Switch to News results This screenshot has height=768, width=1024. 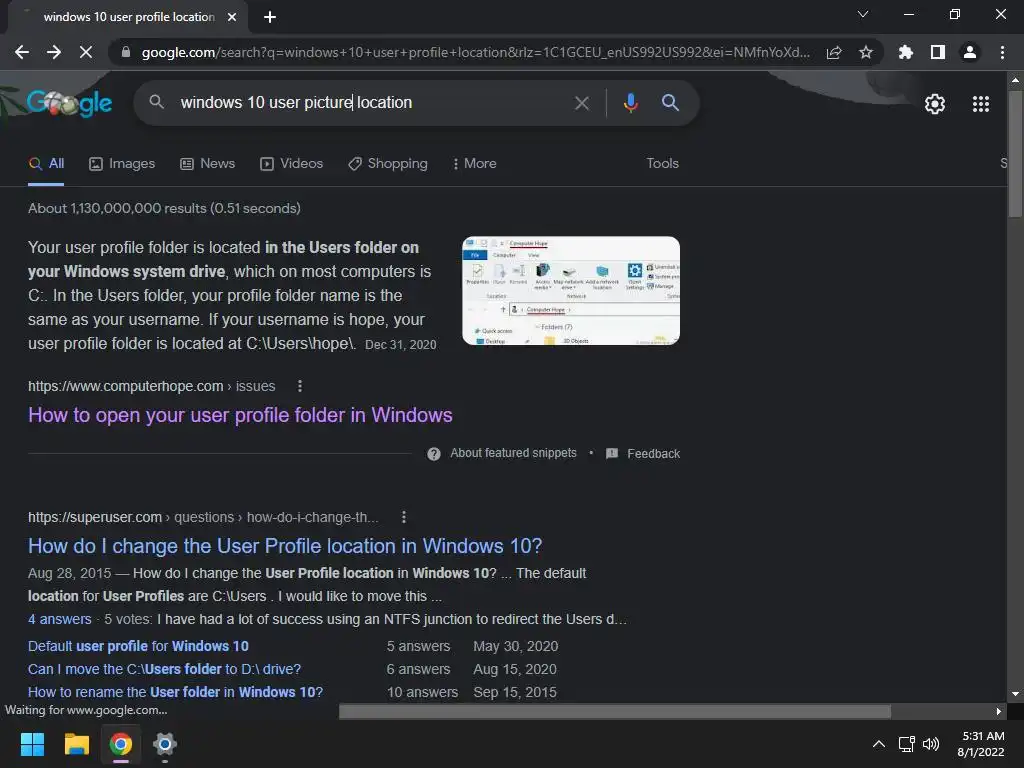point(208,163)
